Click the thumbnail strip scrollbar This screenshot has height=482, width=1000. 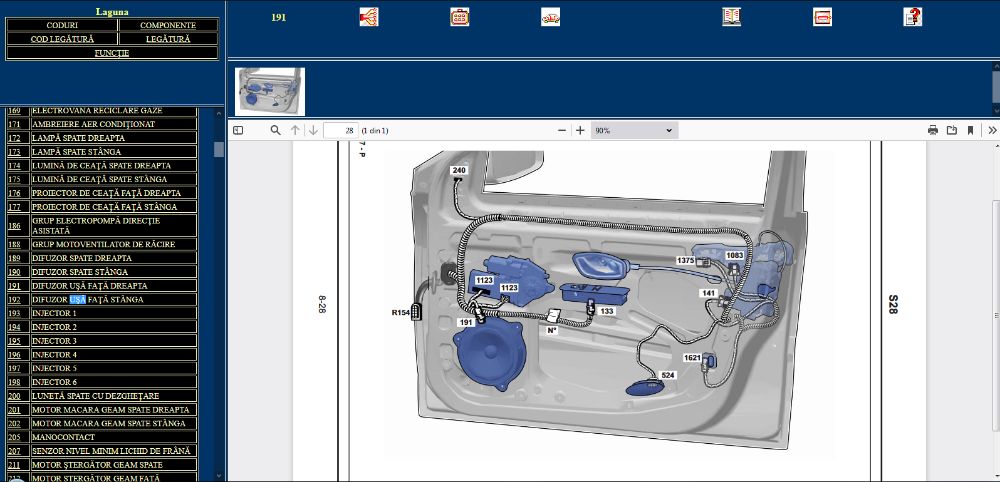click(996, 89)
